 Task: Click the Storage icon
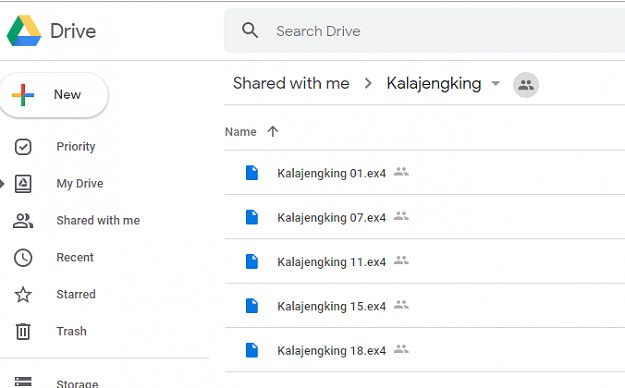point(23,382)
